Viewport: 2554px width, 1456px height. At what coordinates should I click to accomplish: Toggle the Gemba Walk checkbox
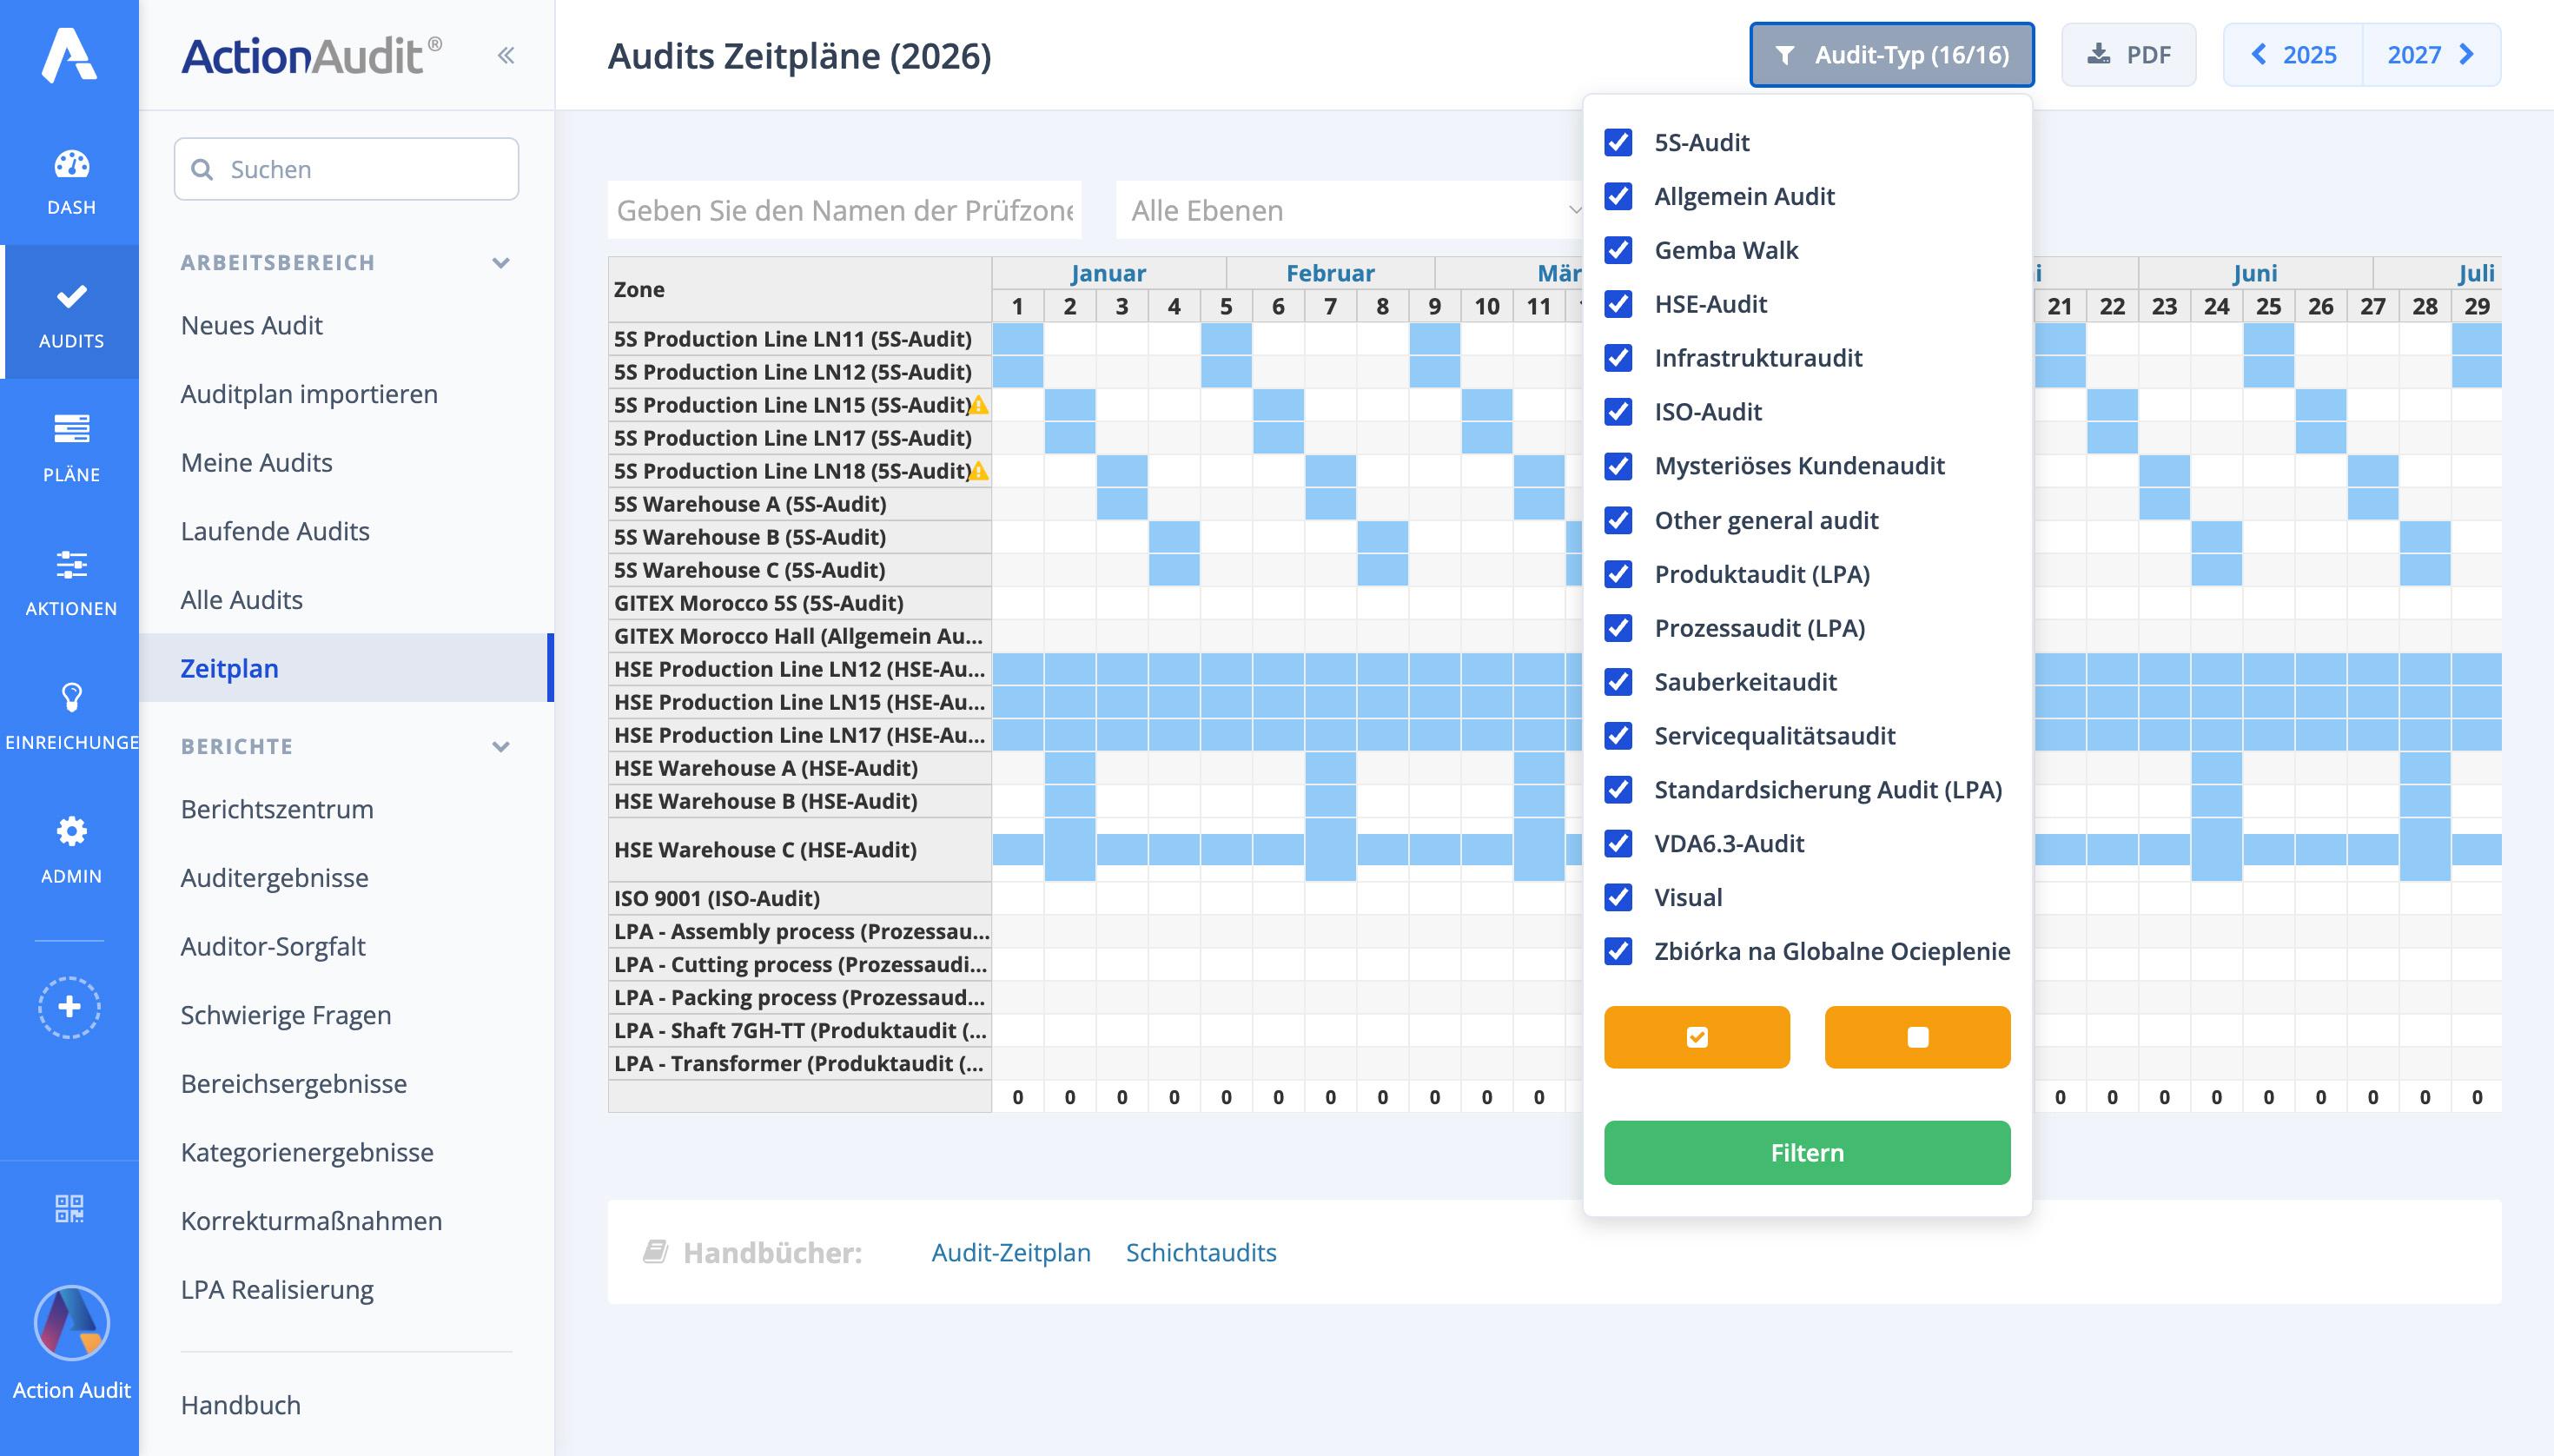(x=1618, y=250)
